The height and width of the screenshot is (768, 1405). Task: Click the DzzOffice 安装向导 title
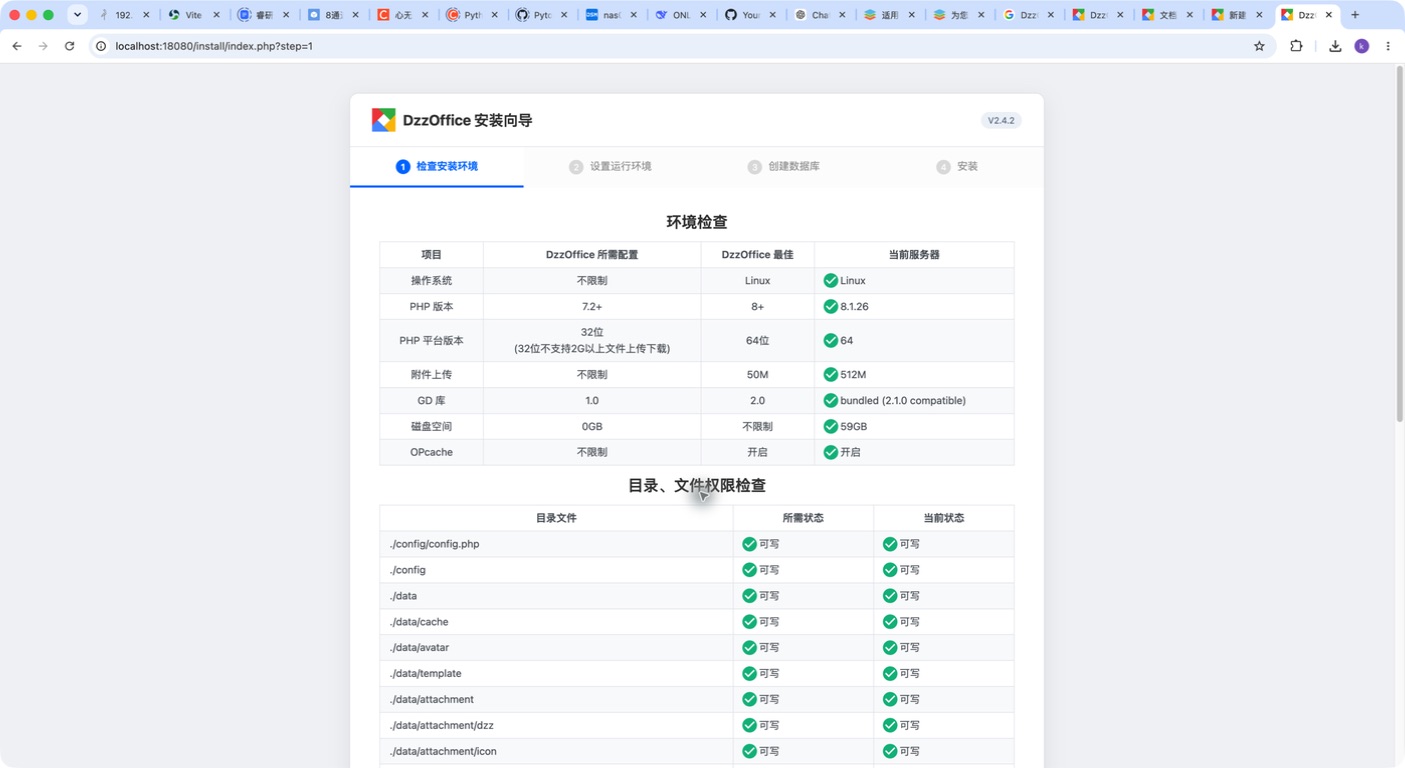[x=468, y=120]
